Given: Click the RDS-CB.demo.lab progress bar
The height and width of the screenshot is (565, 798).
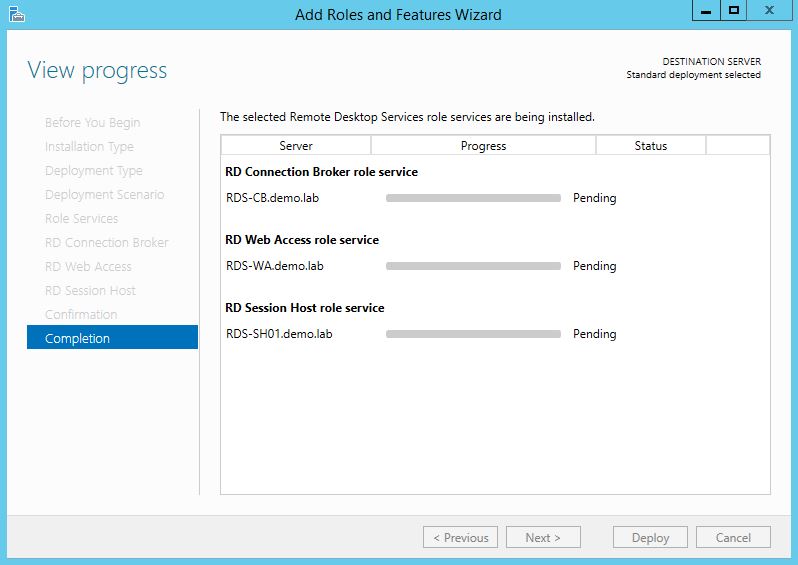Looking at the screenshot, I should click(x=473, y=198).
